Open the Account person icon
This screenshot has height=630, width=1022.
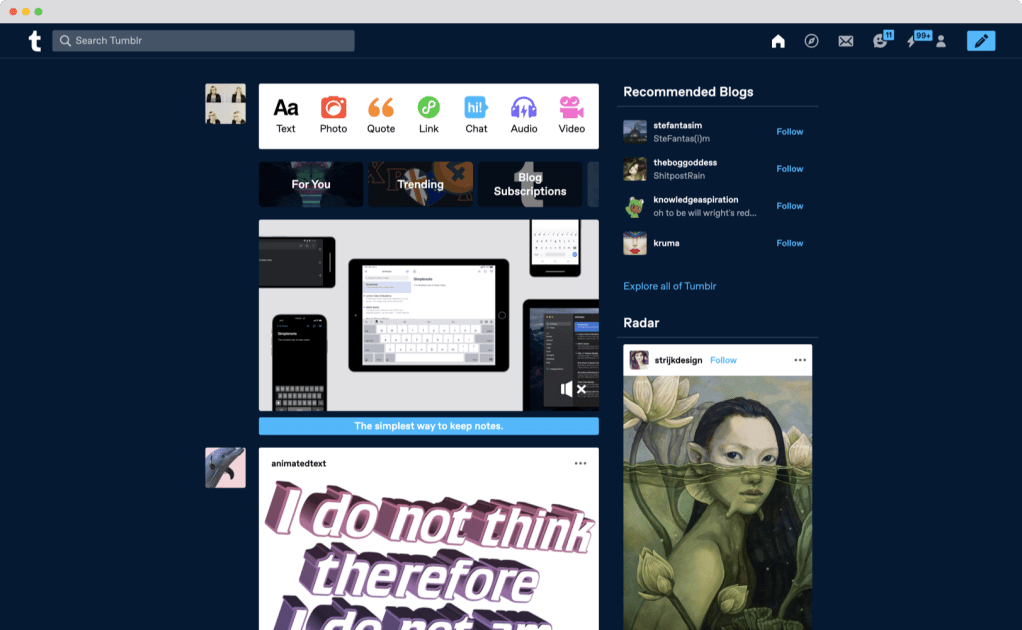pos(940,41)
